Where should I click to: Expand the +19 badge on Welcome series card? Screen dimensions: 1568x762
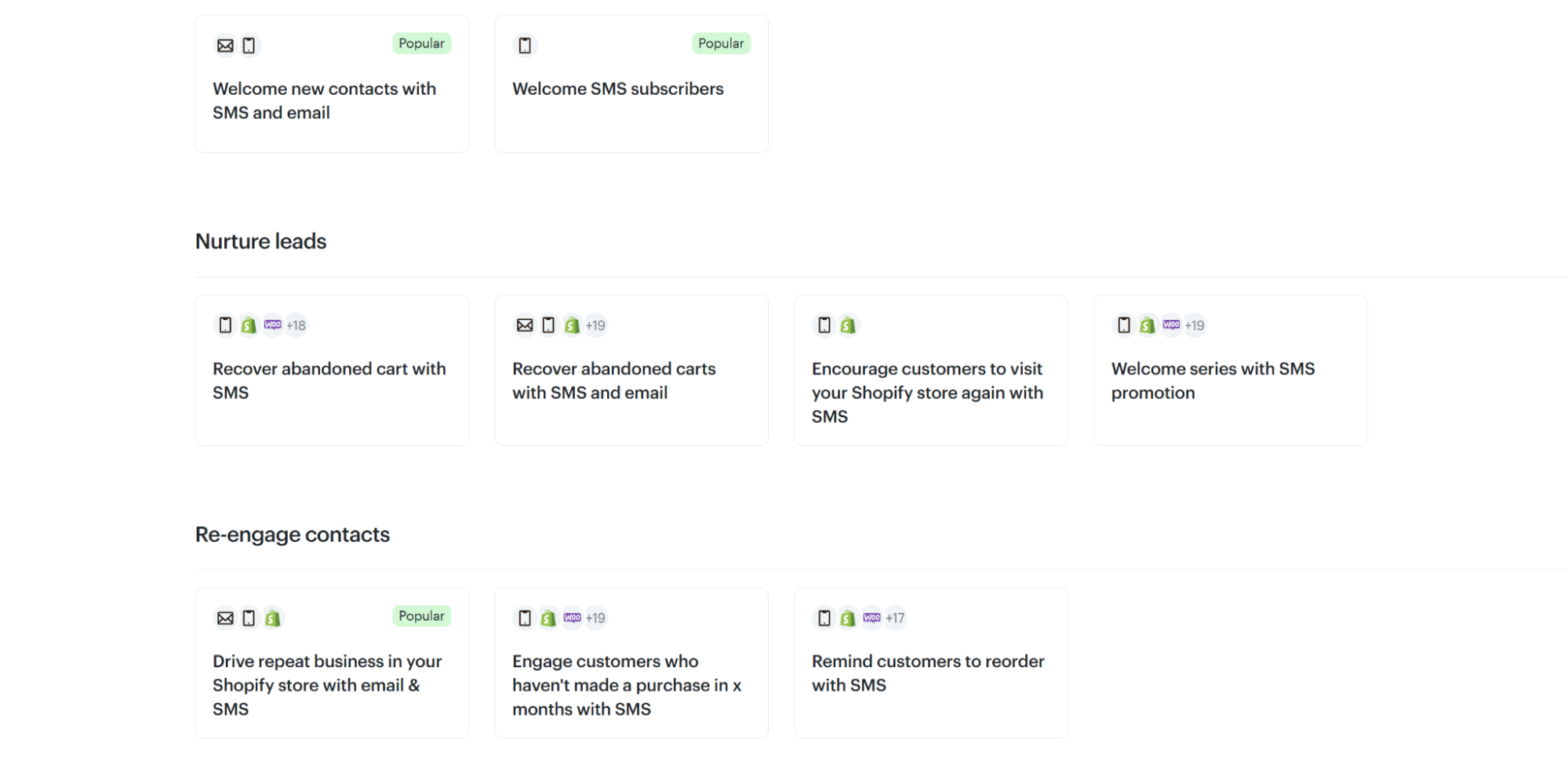click(x=1196, y=324)
